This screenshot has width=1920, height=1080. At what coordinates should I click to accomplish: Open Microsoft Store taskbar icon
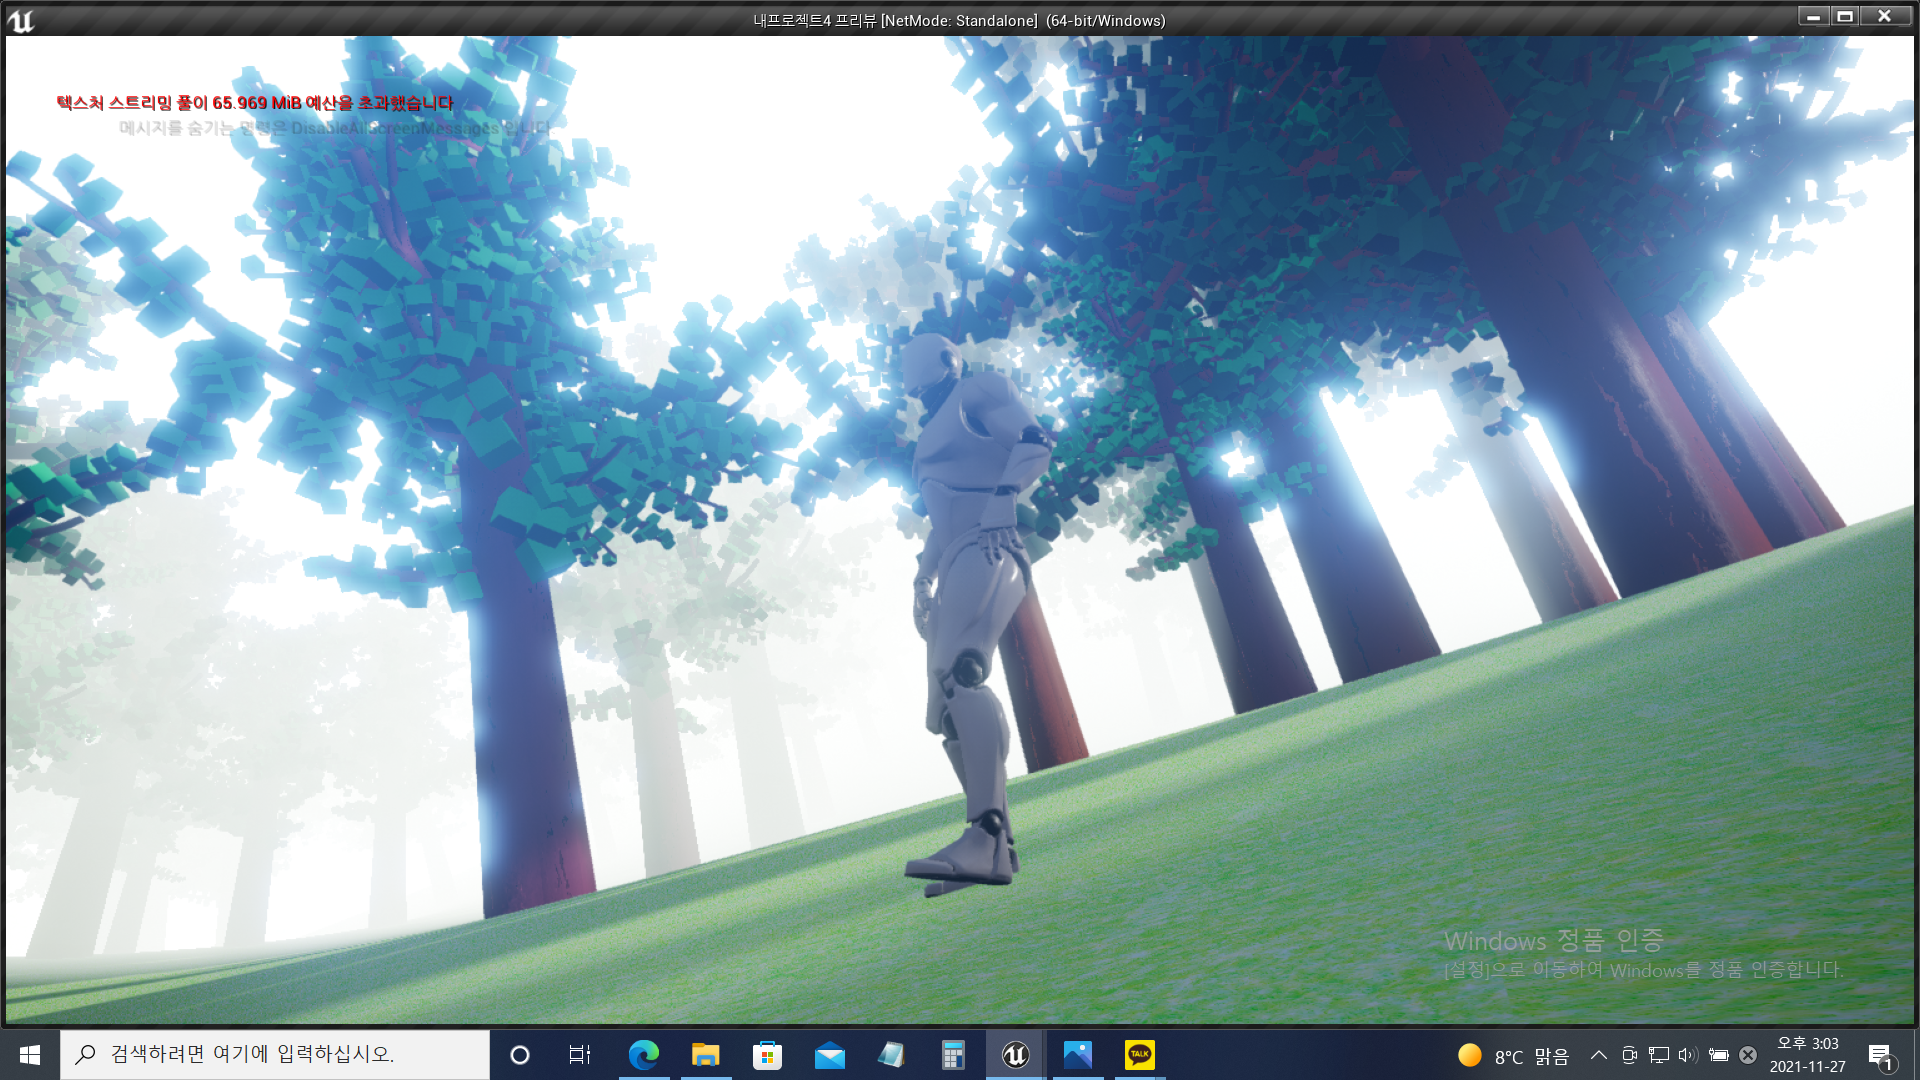point(767,1055)
